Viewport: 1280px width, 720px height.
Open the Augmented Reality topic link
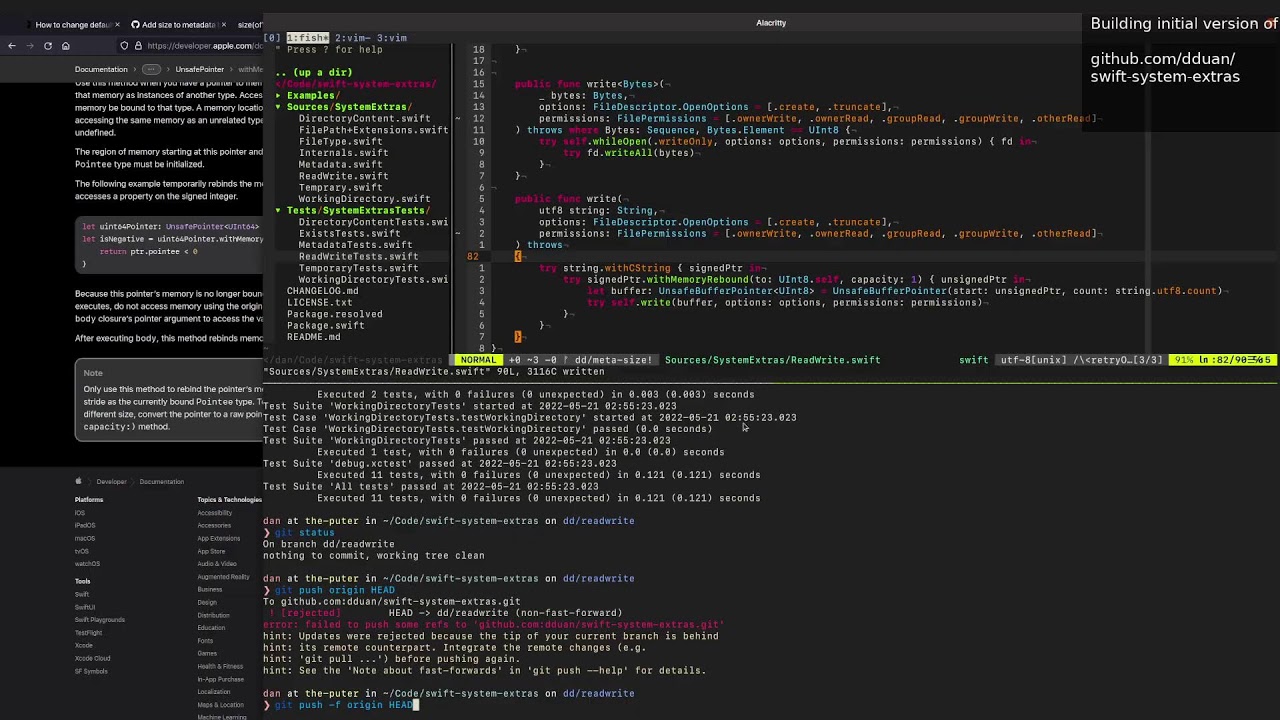pos(223,577)
